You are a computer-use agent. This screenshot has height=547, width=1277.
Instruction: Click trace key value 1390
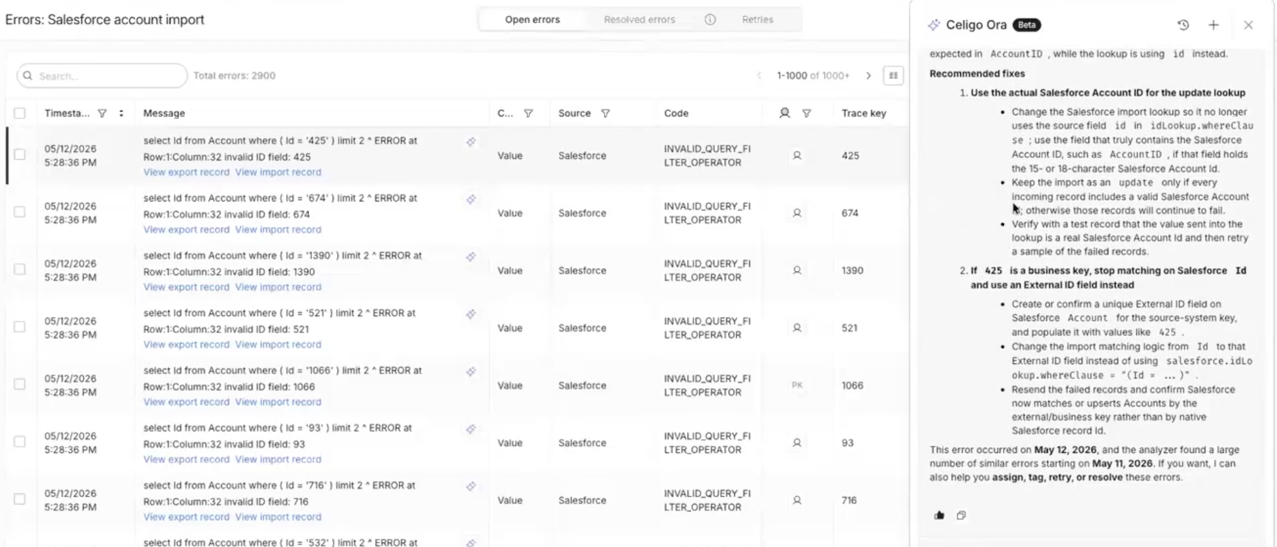pyautogui.click(x=853, y=271)
